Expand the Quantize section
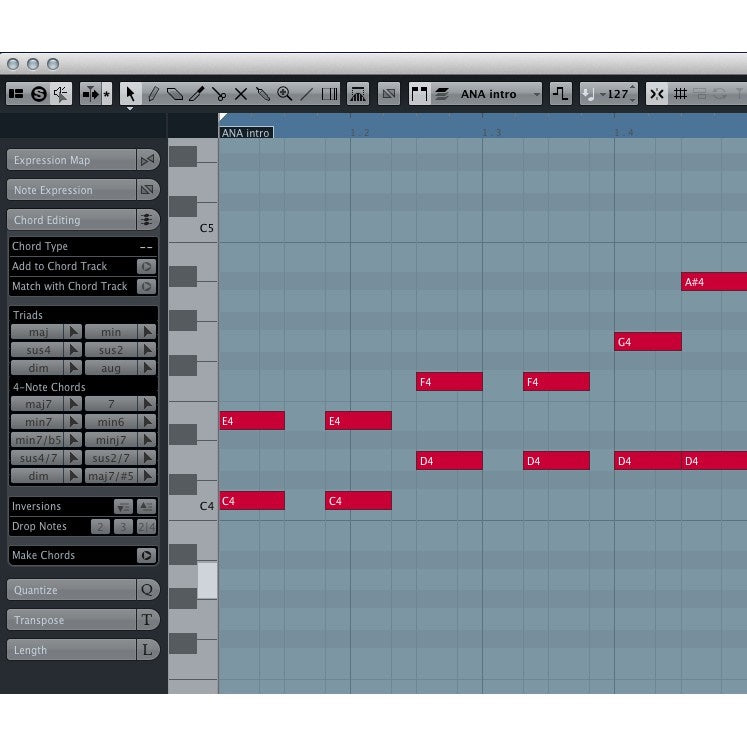Screen dimensions: 747x747 tap(71, 590)
